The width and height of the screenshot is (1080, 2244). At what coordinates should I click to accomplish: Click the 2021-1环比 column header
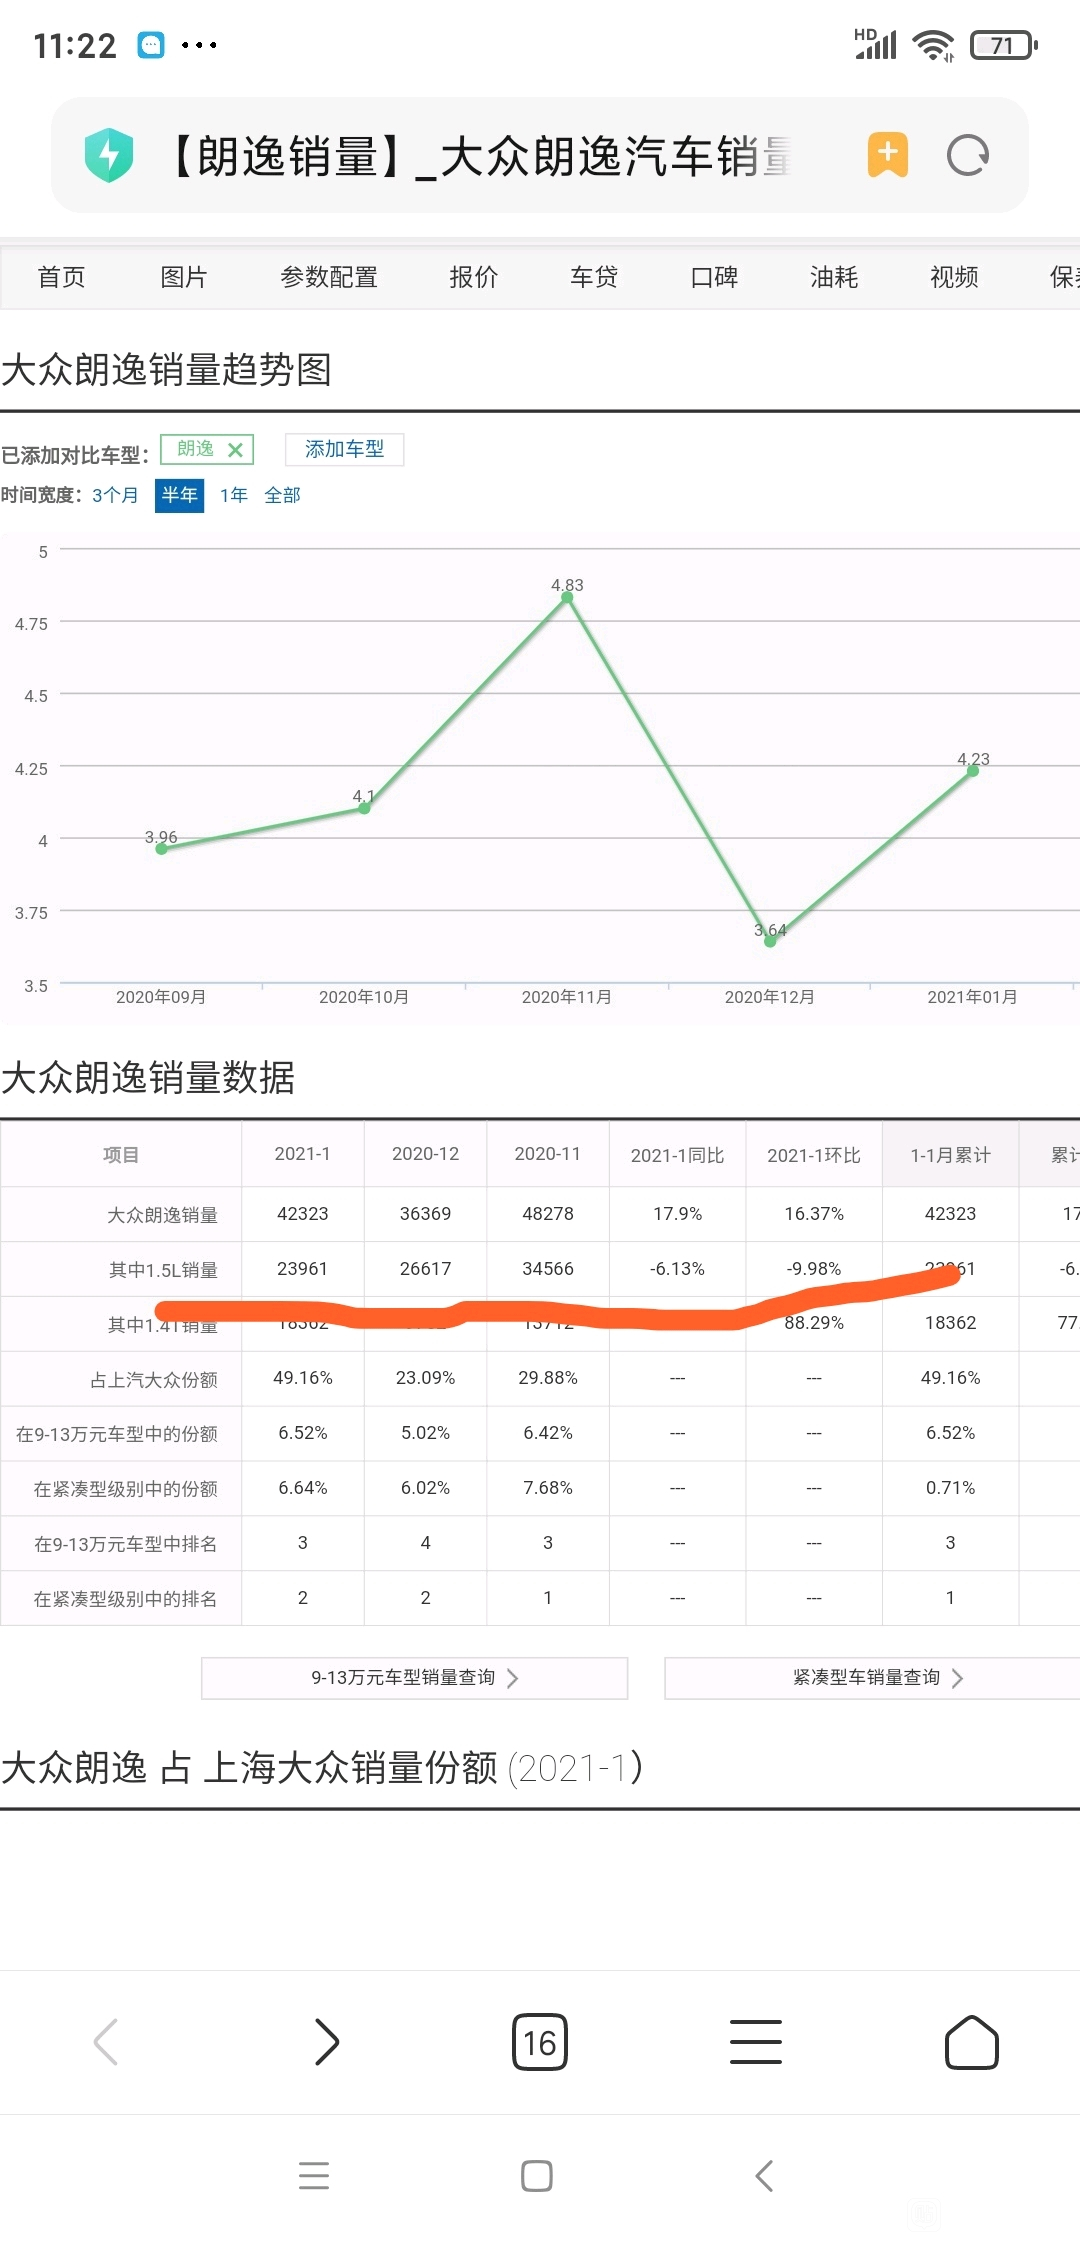tap(814, 1154)
